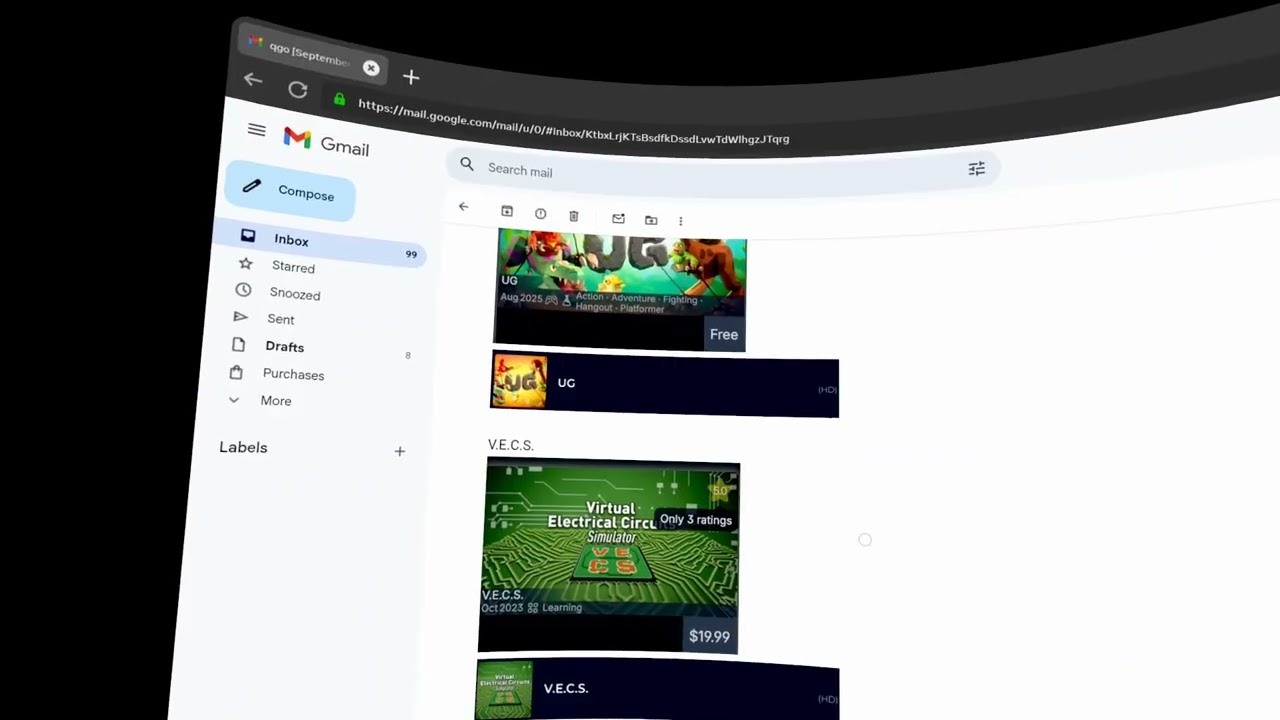Click the Sent arrow icon
1280x720 pixels.
click(x=240, y=317)
